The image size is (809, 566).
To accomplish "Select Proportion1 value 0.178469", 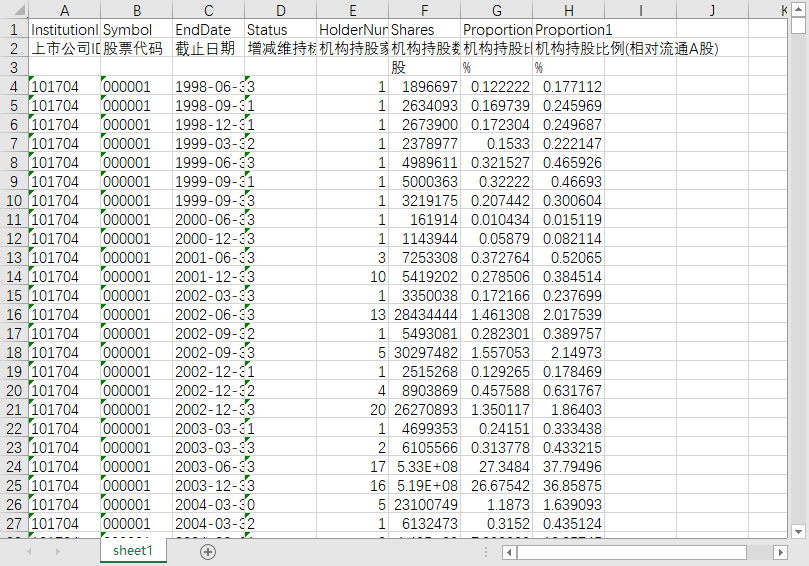I will 569,371.
